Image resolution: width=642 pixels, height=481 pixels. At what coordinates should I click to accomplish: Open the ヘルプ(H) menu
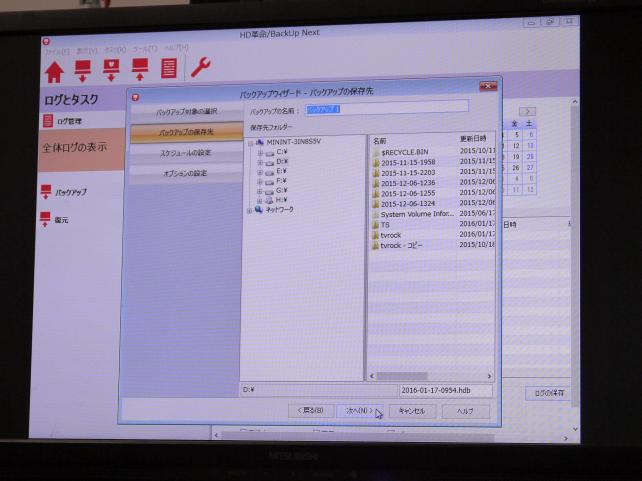[176, 48]
